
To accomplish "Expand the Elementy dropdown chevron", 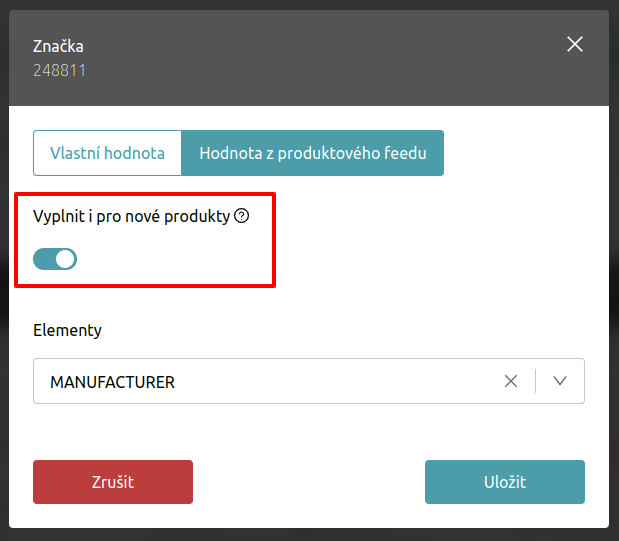I will (x=560, y=381).
